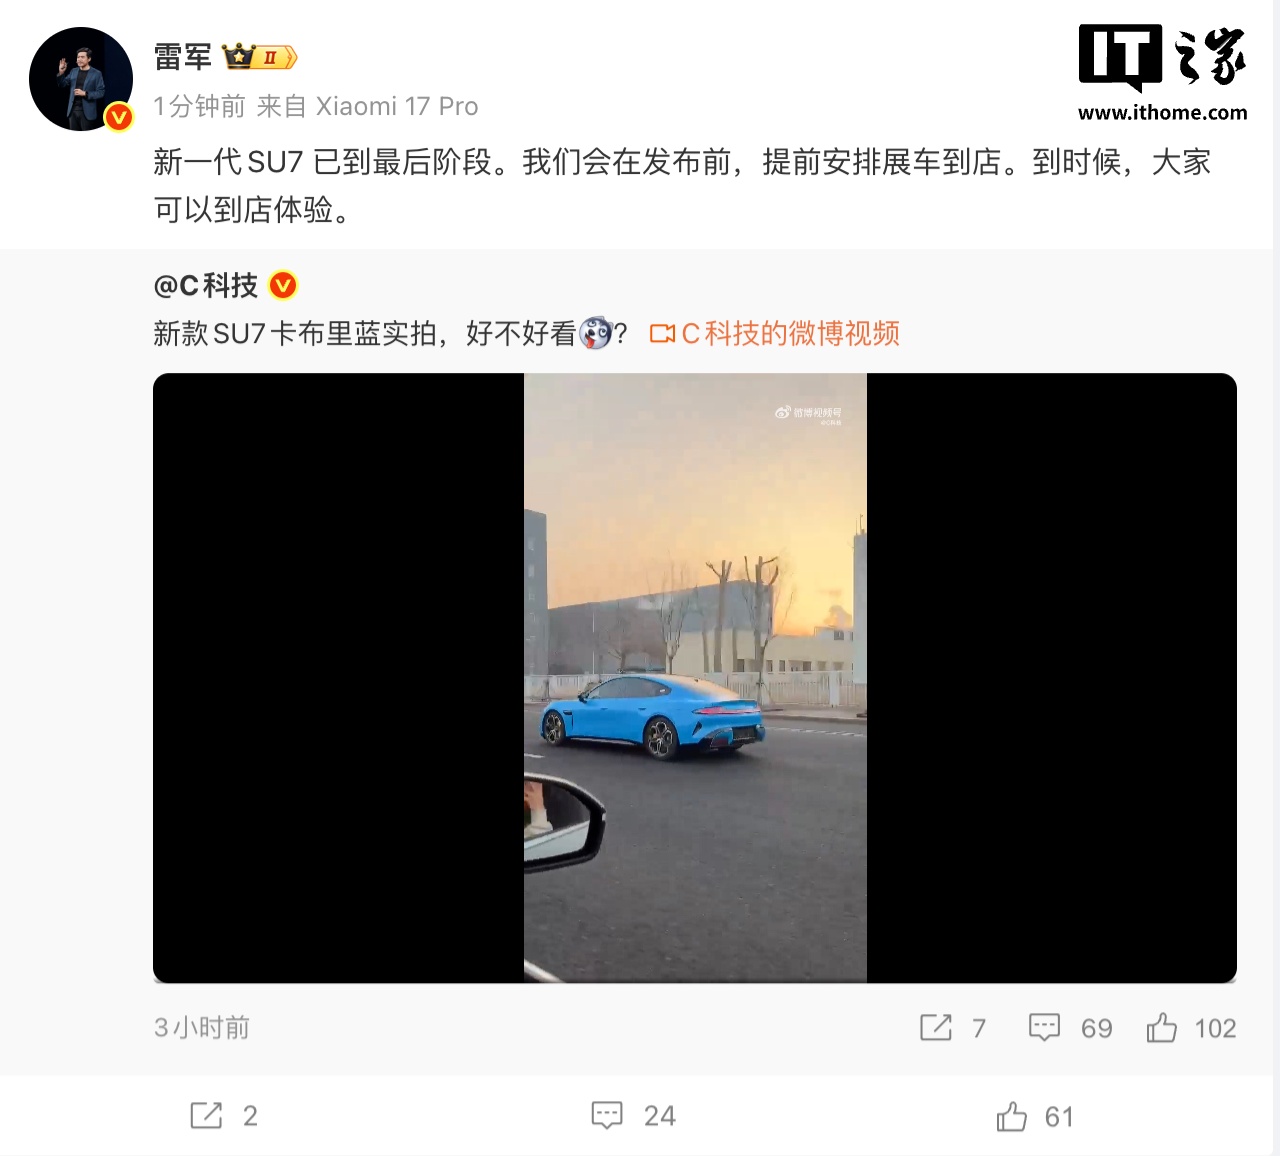Repost Lei Jun's post with 2 shares

pyautogui.click(x=224, y=1116)
